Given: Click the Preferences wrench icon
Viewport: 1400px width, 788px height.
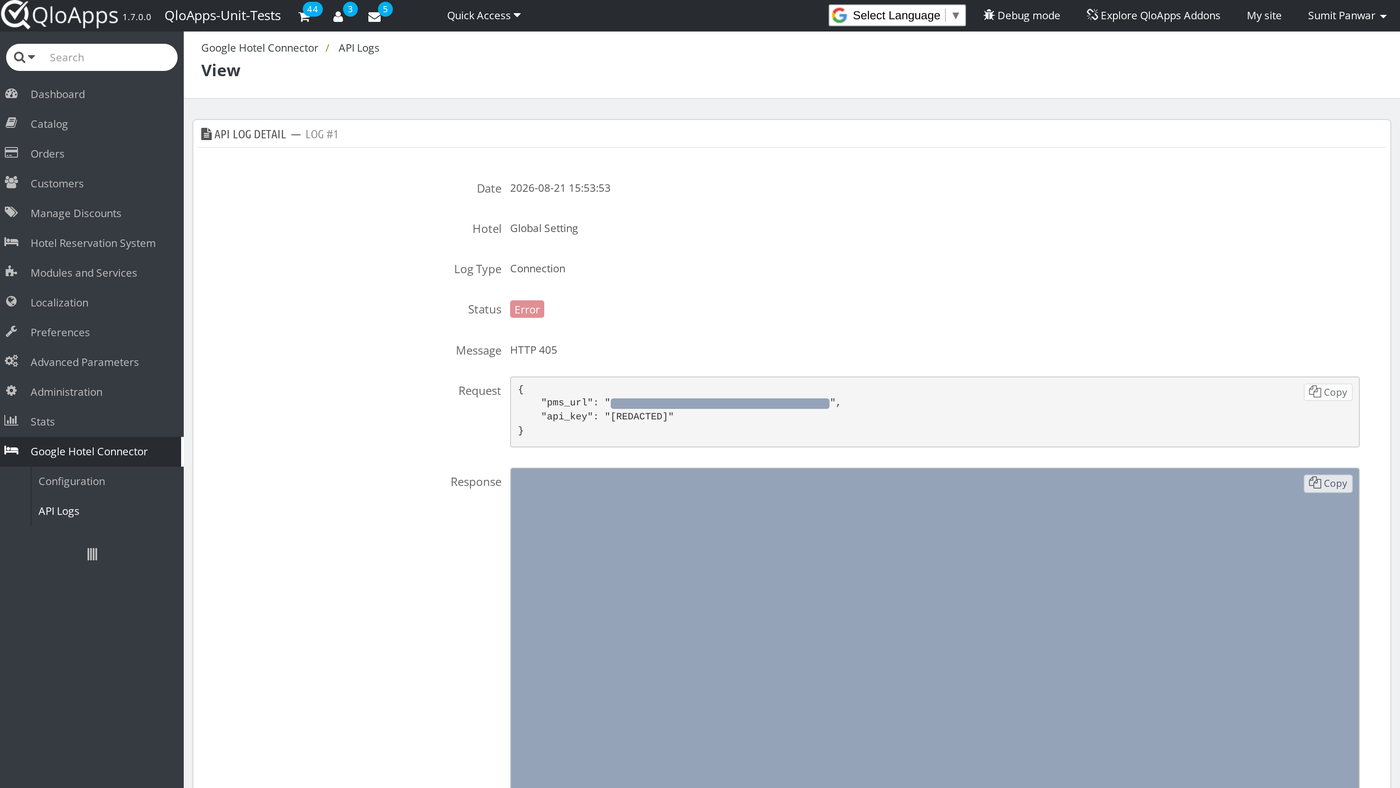Looking at the screenshot, I should point(12,332).
